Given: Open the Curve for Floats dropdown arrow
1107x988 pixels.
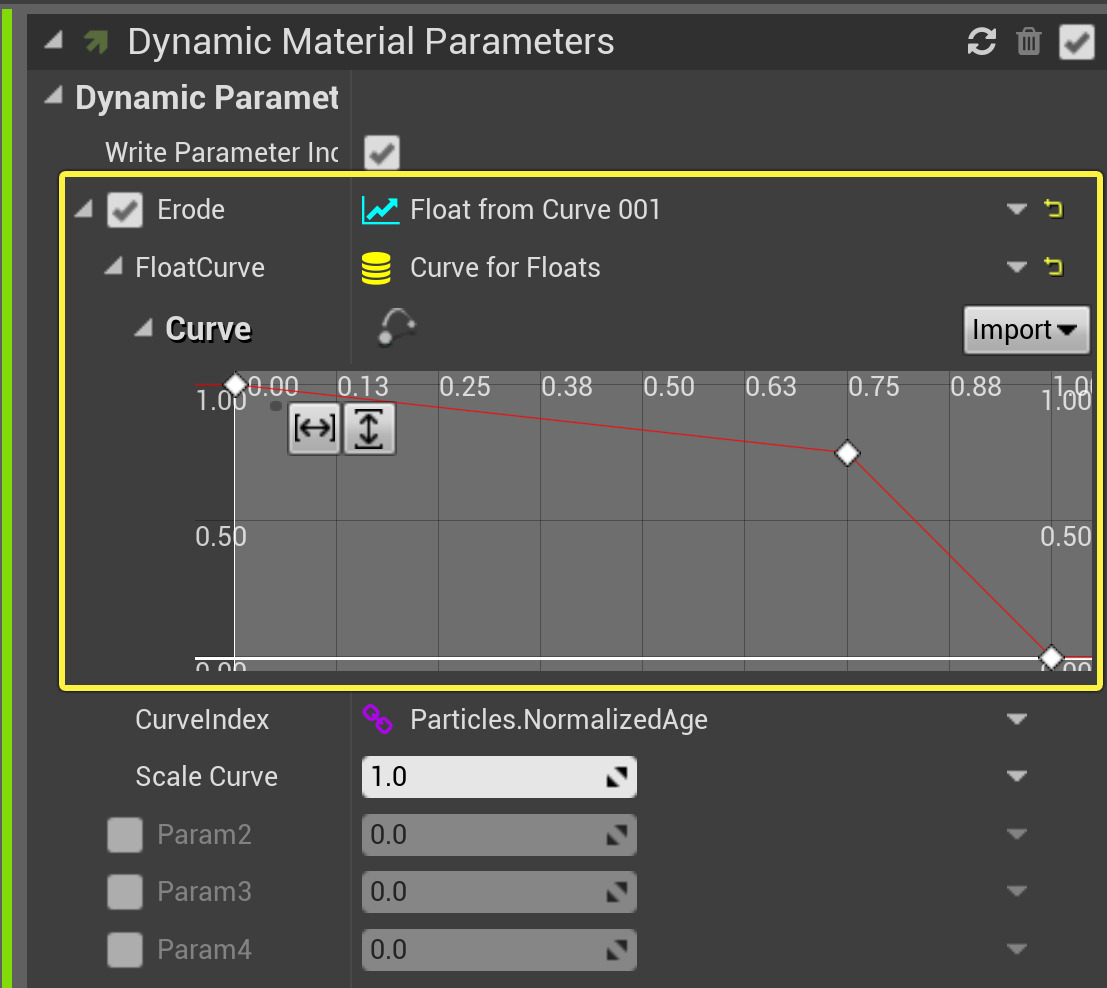Looking at the screenshot, I should click(1017, 267).
